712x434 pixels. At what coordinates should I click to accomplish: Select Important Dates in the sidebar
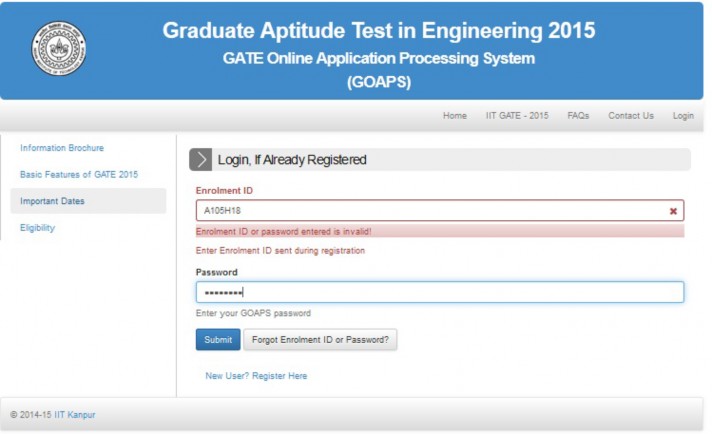click(88, 201)
